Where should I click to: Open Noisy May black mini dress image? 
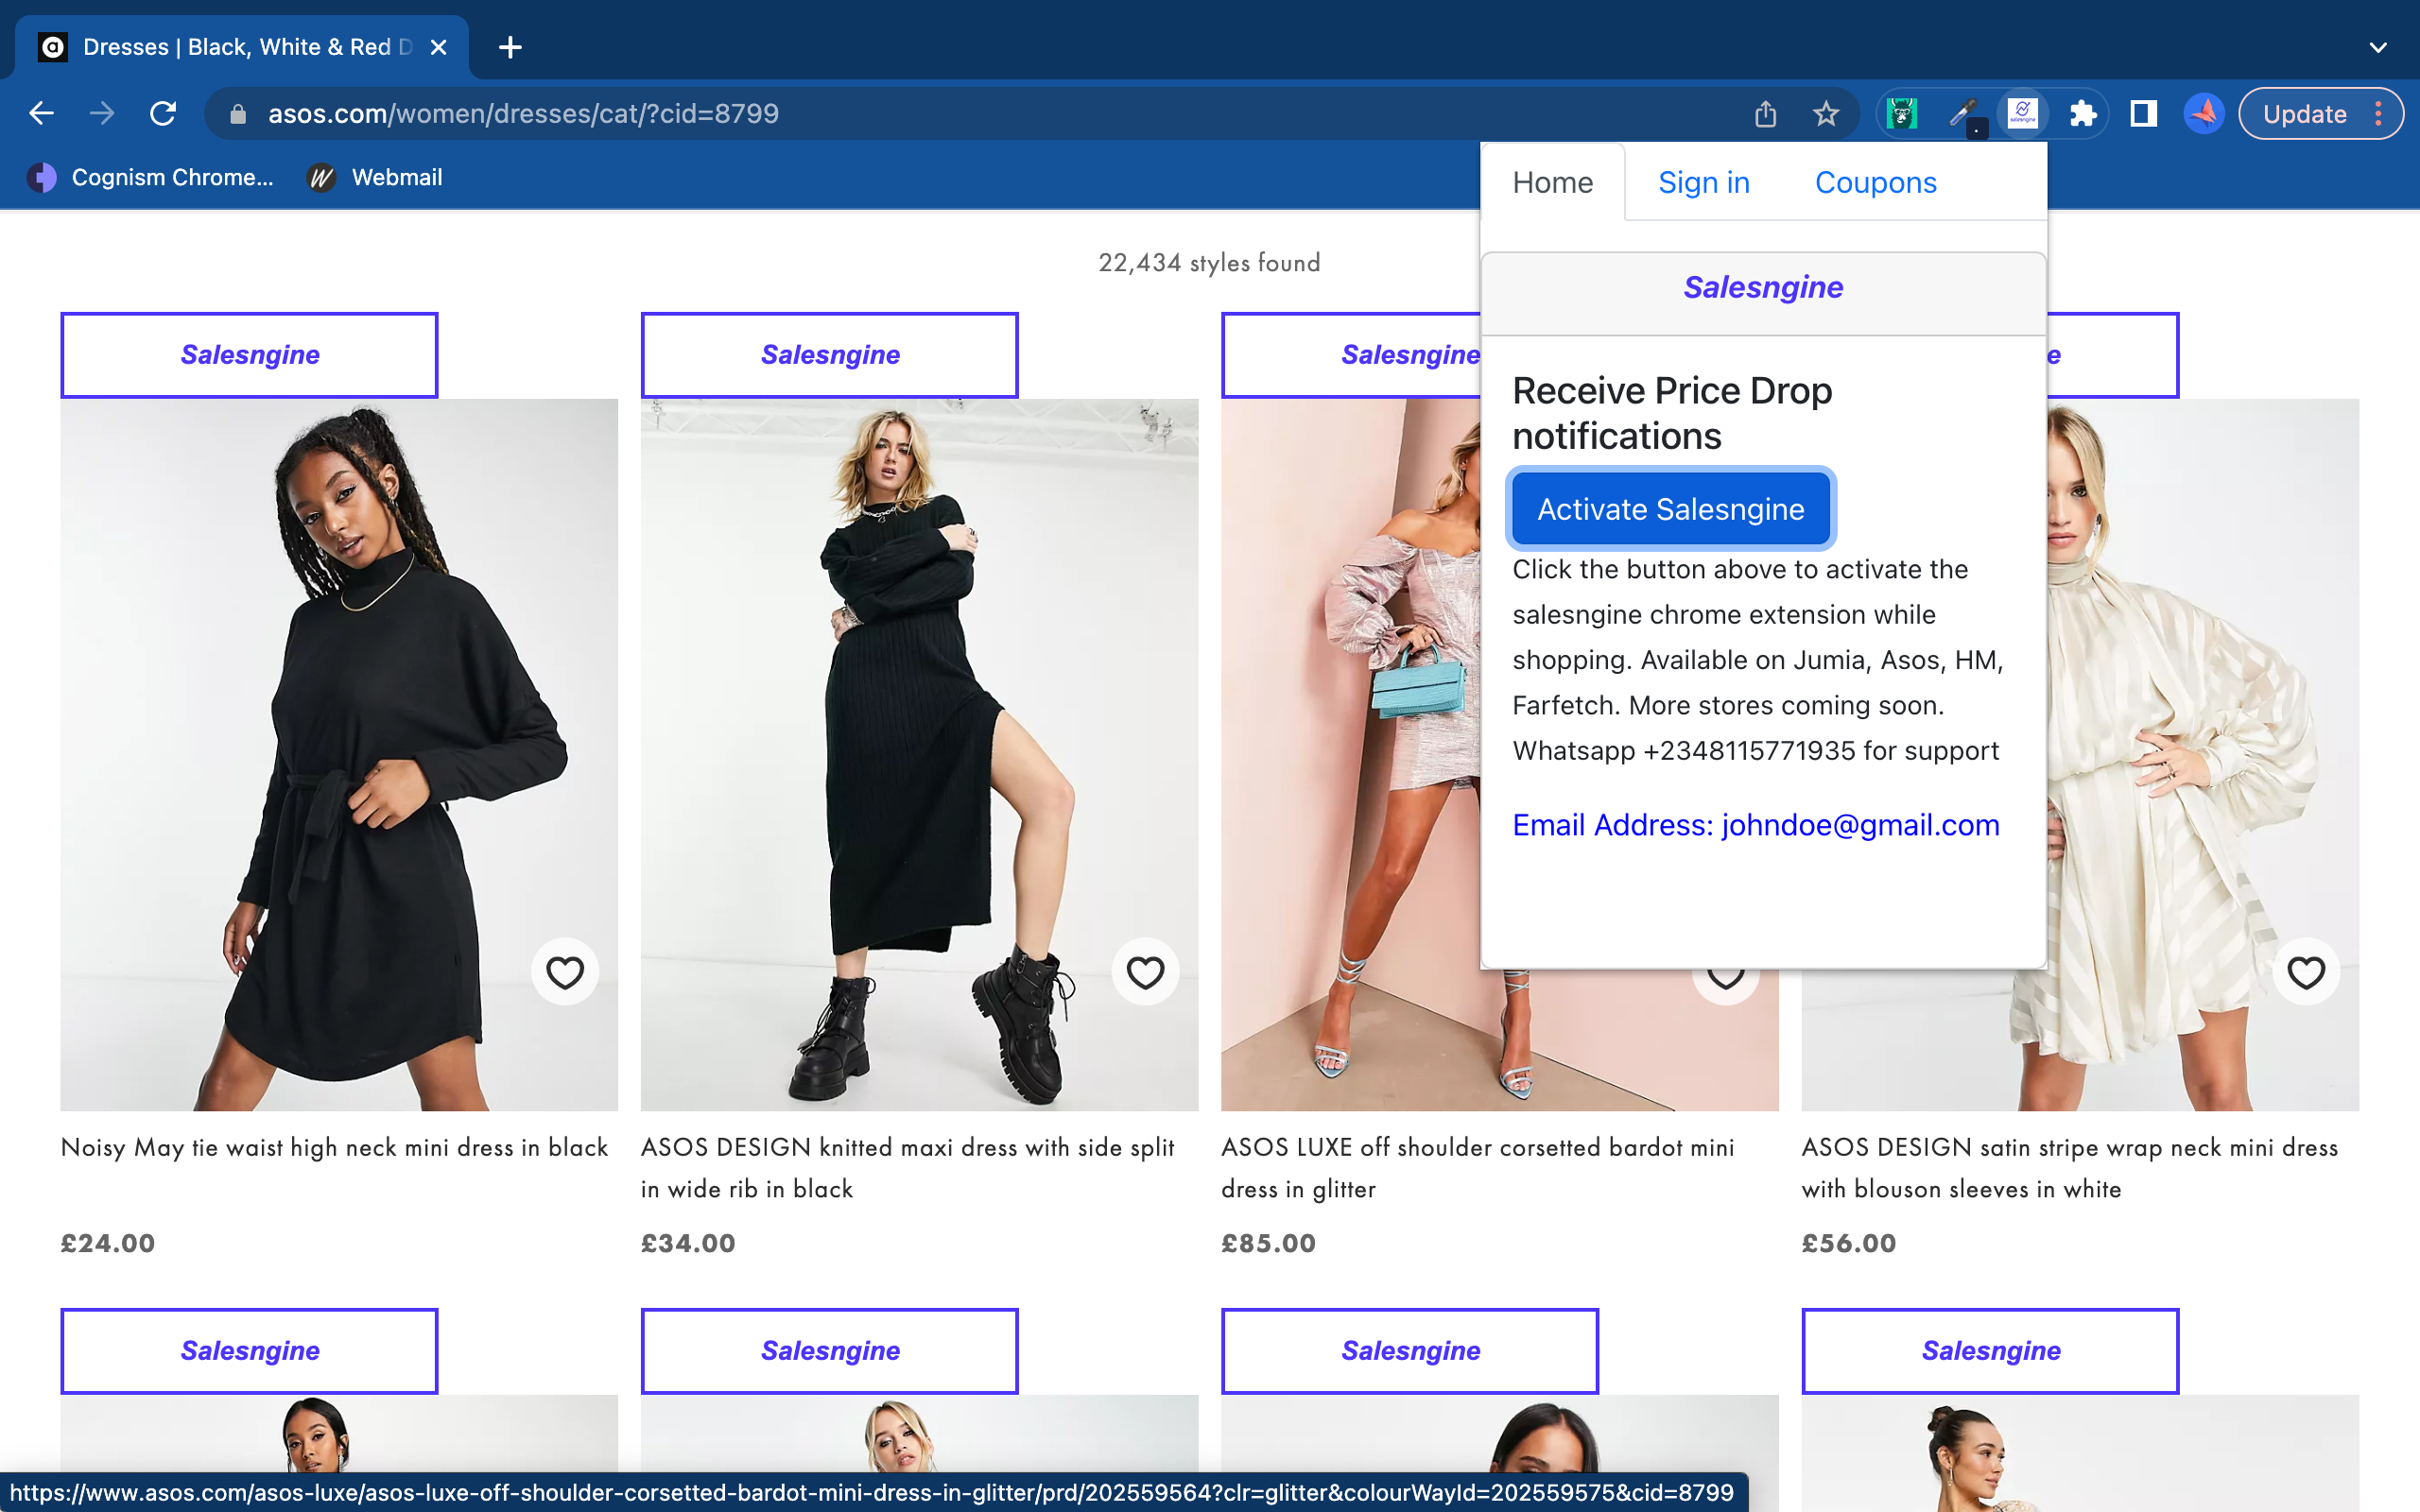tap(339, 755)
